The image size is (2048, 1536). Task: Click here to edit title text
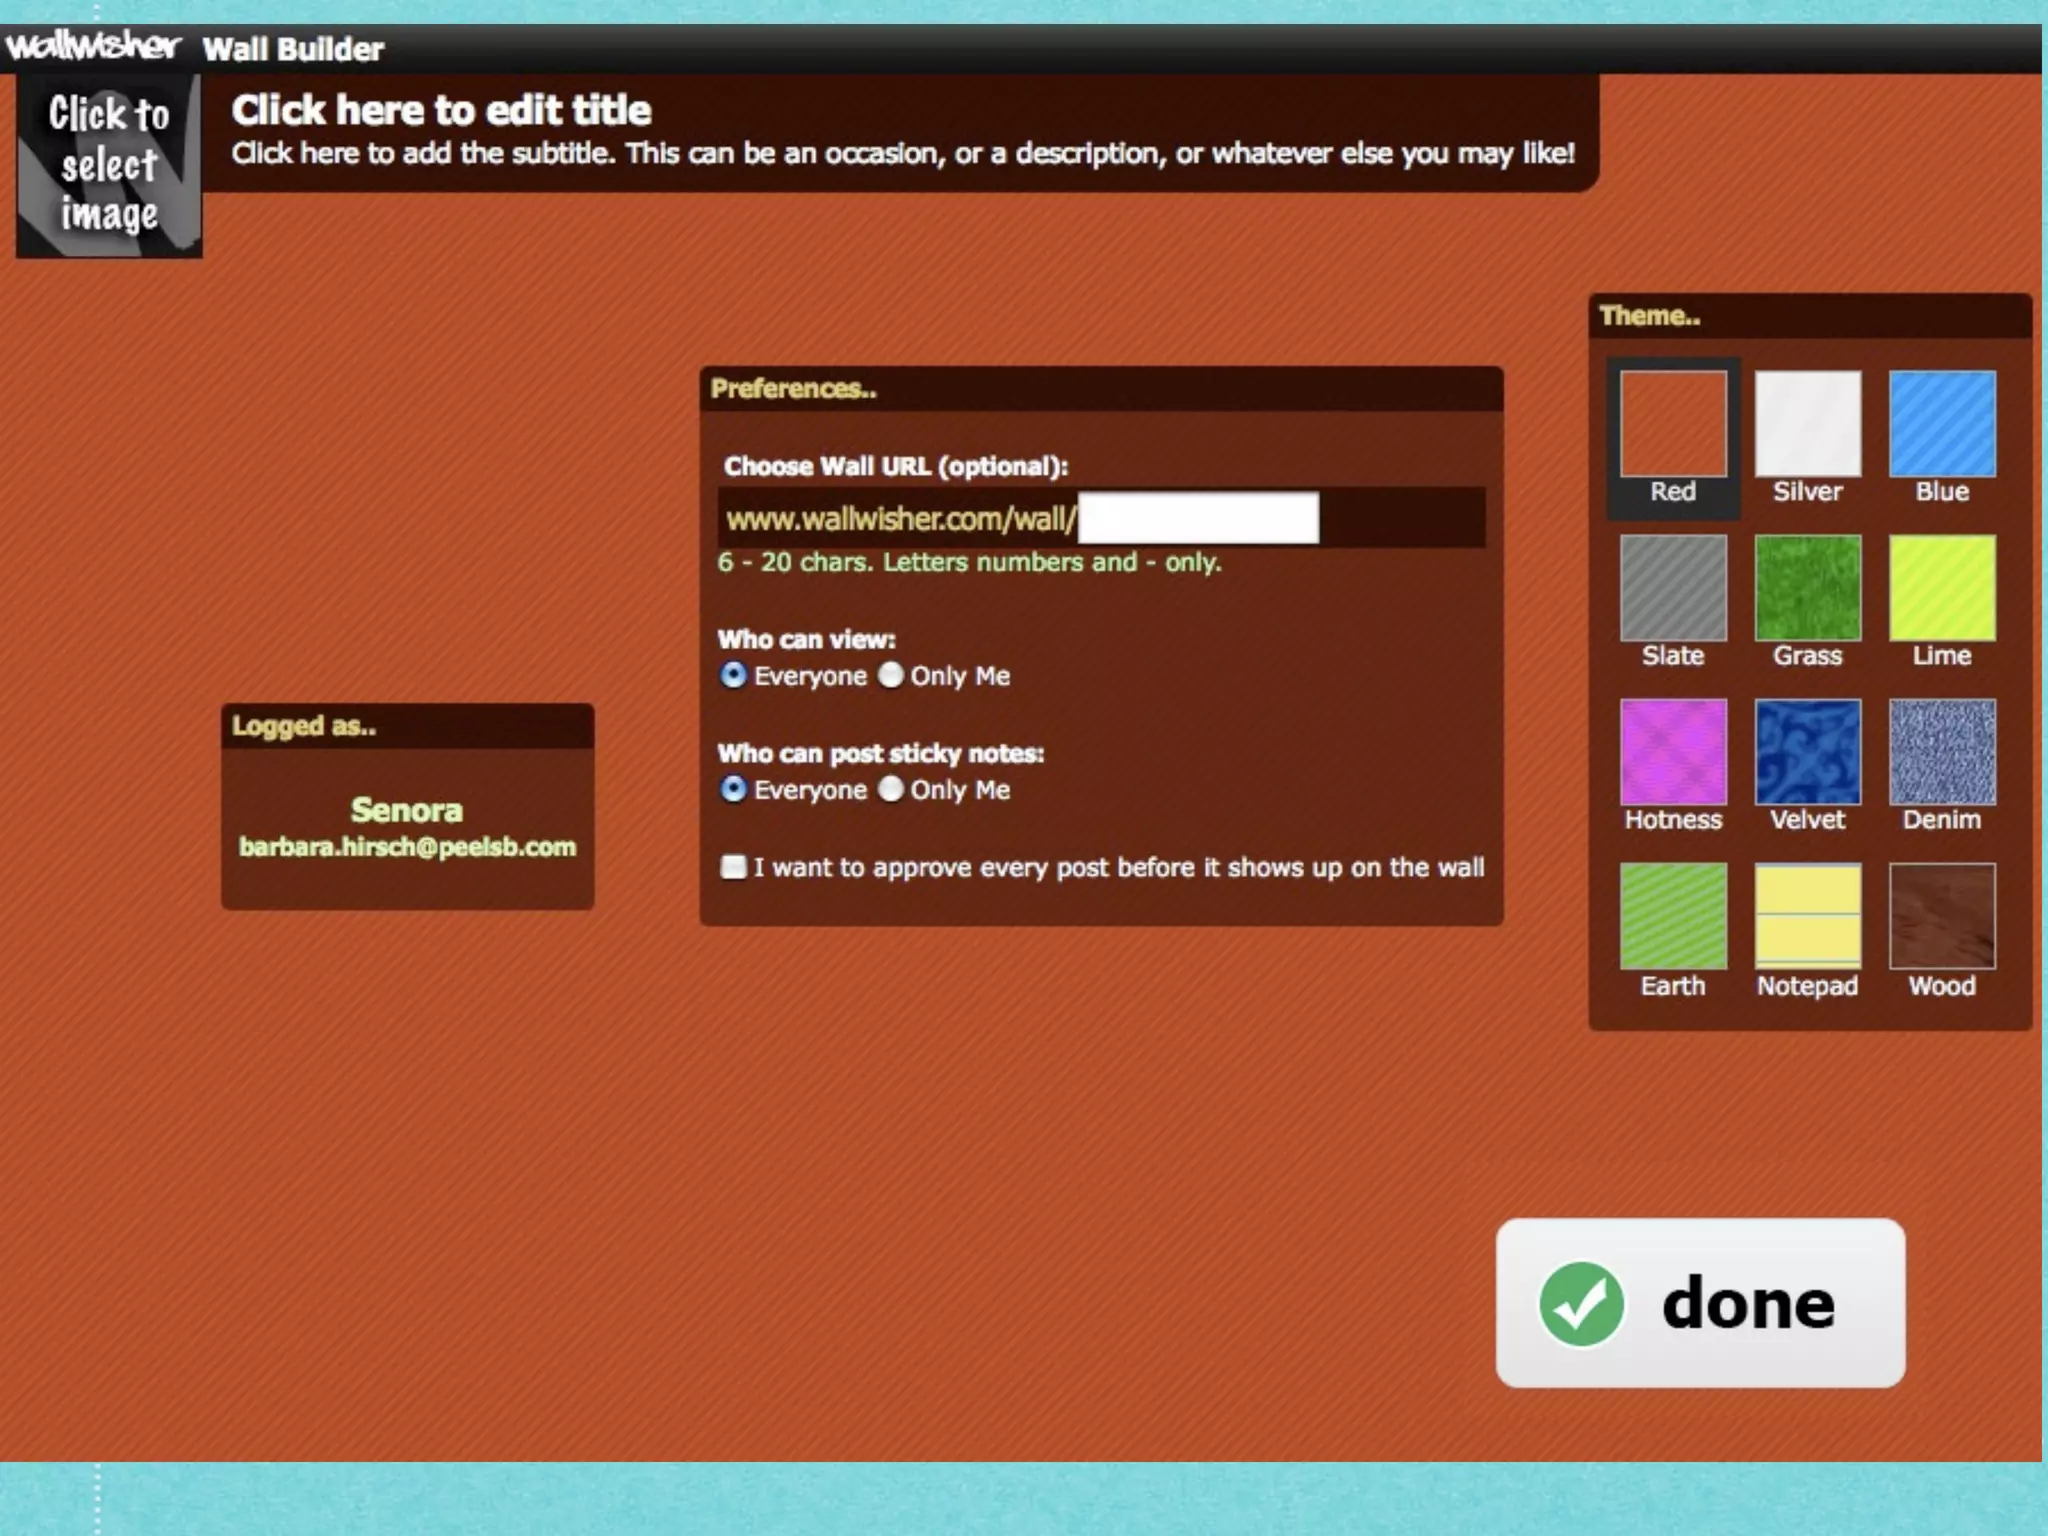click(441, 110)
